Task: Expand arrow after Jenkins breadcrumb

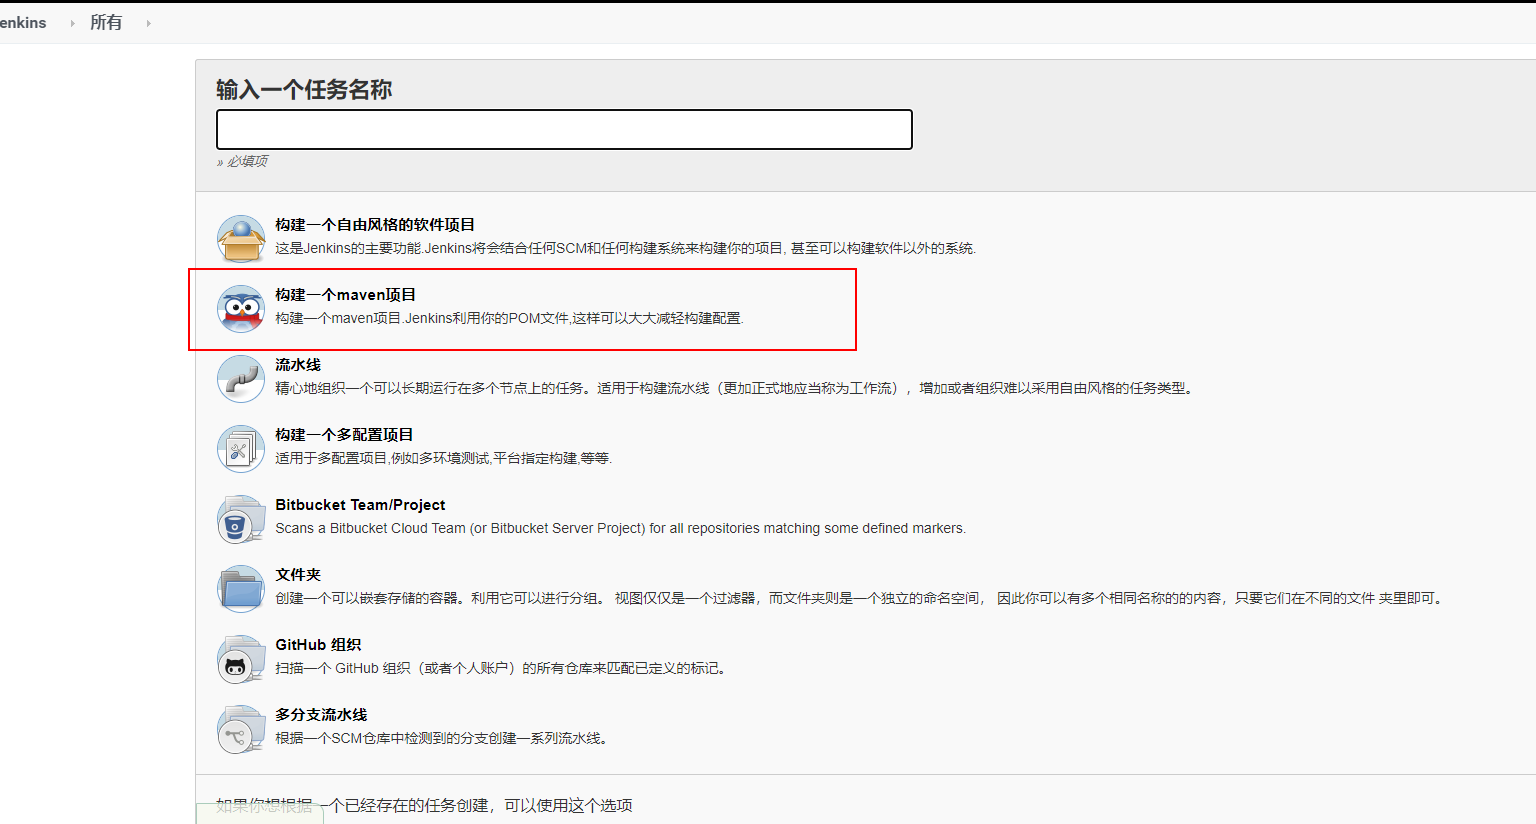Action: 72,23
